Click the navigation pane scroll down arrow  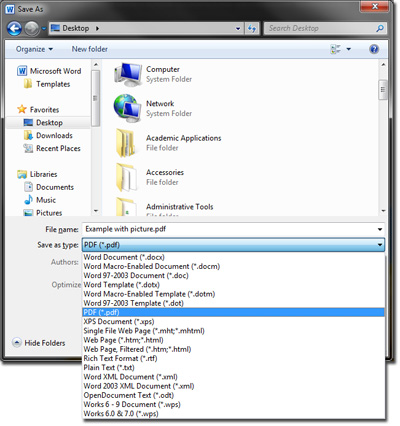(96, 211)
